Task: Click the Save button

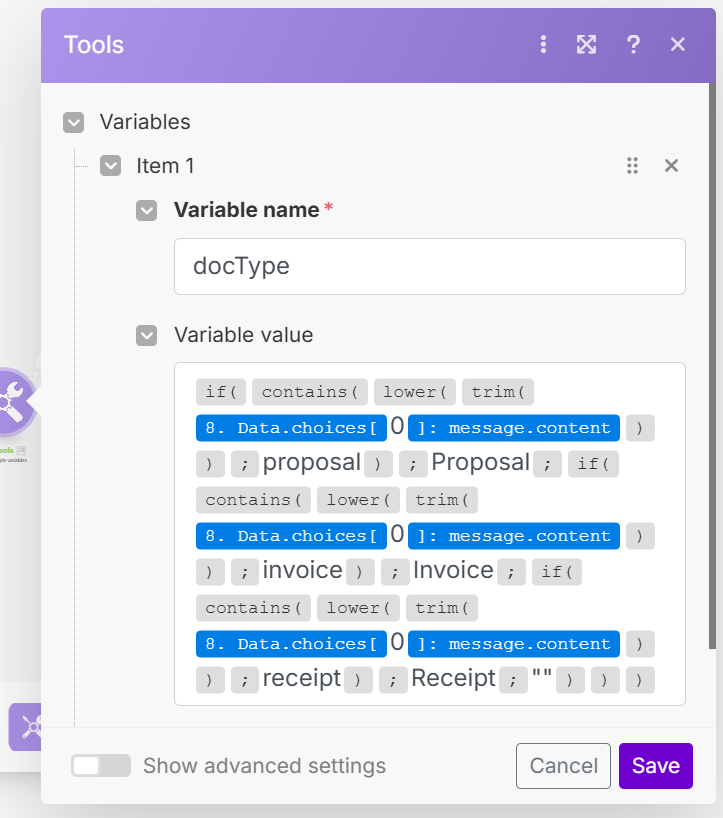Action: point(655,766)
